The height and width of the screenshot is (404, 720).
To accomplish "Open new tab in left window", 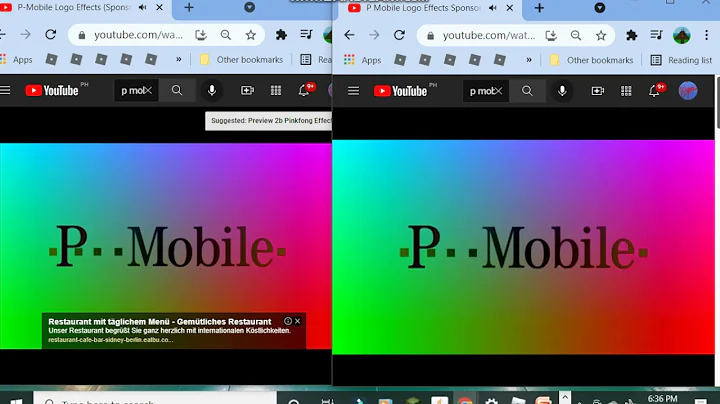I will [189, 7].
